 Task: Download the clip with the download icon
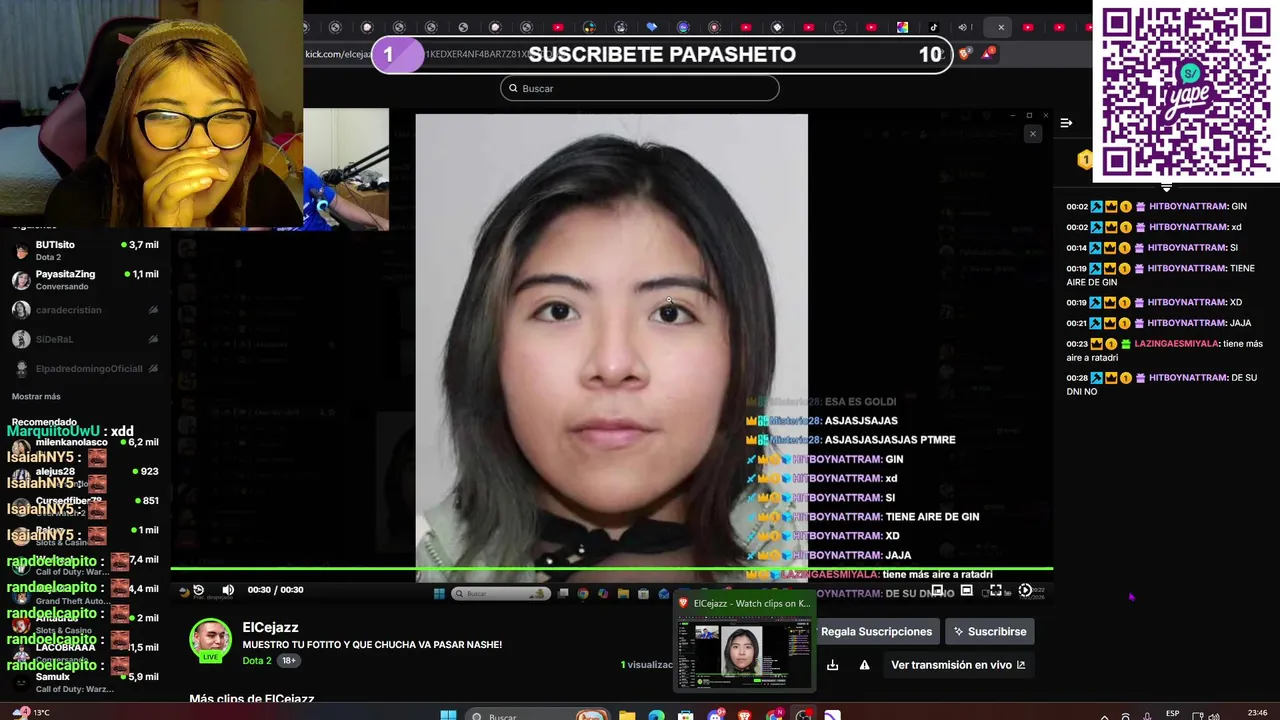pyautogui.click(x=832, y=665)
